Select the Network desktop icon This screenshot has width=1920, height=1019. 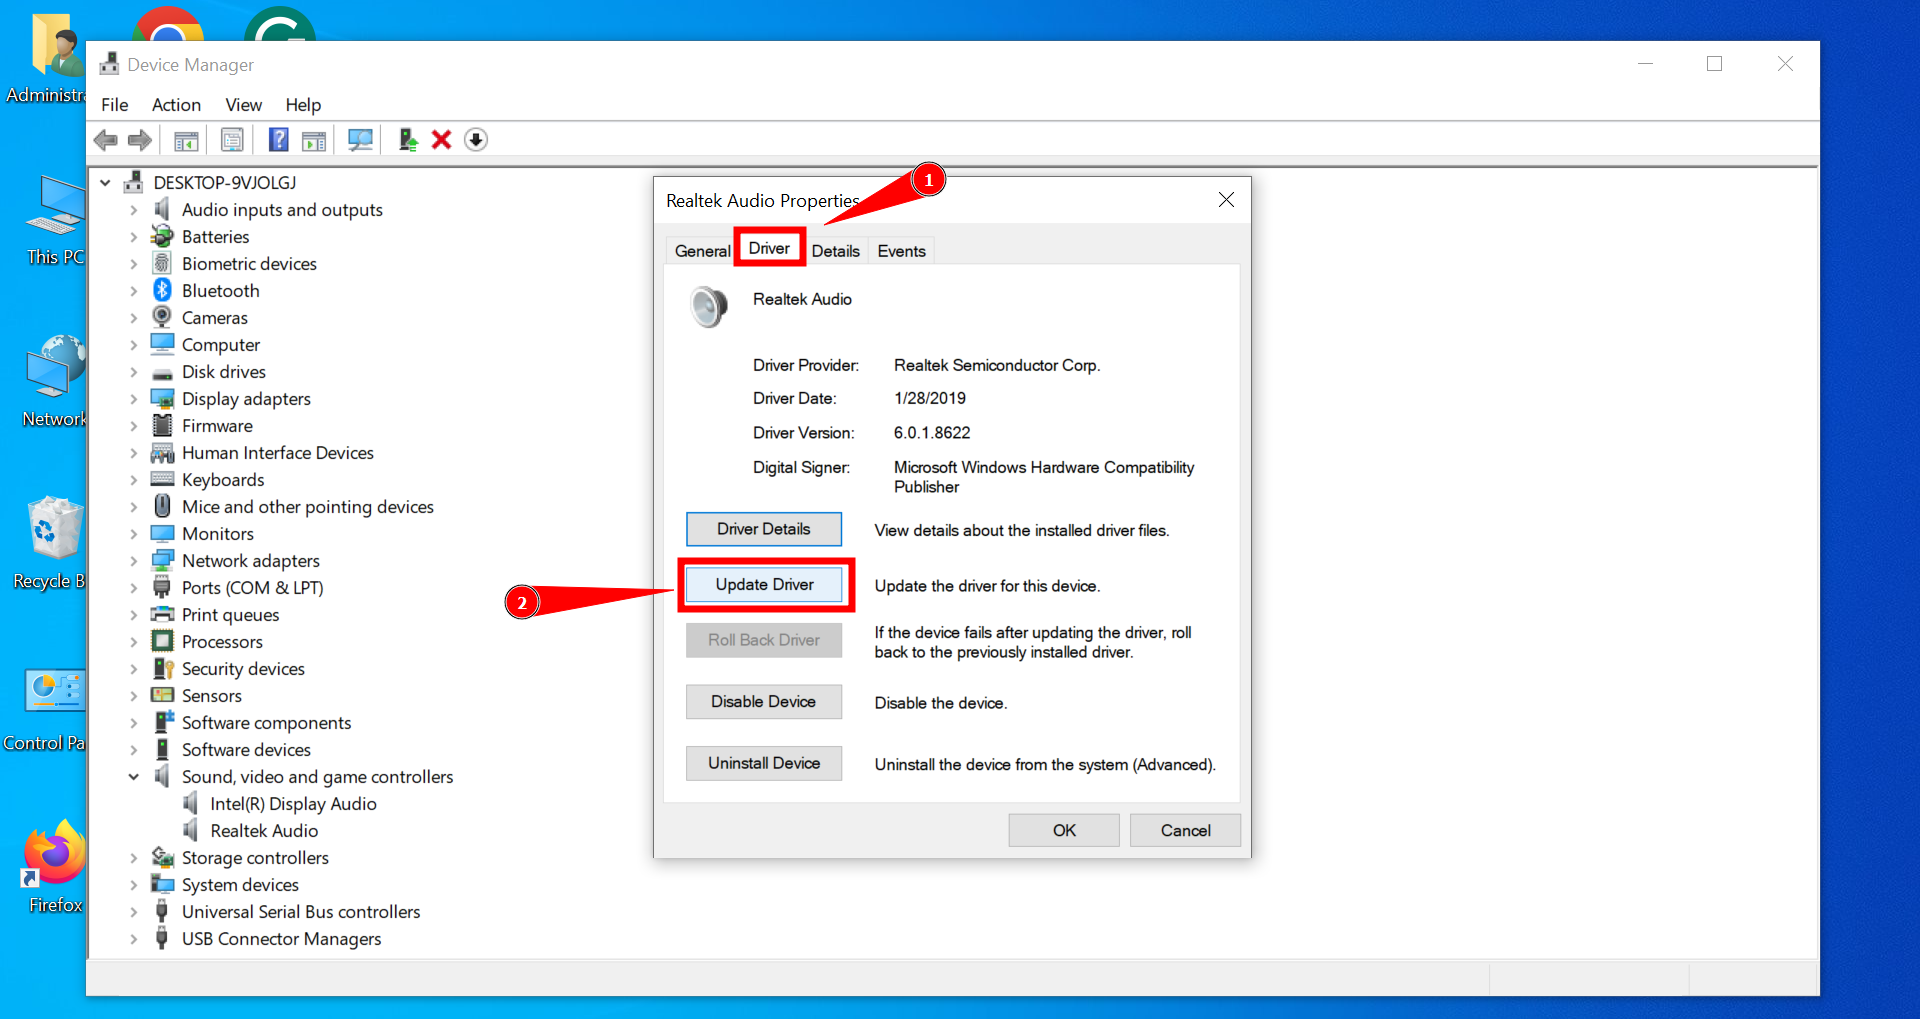56,382
